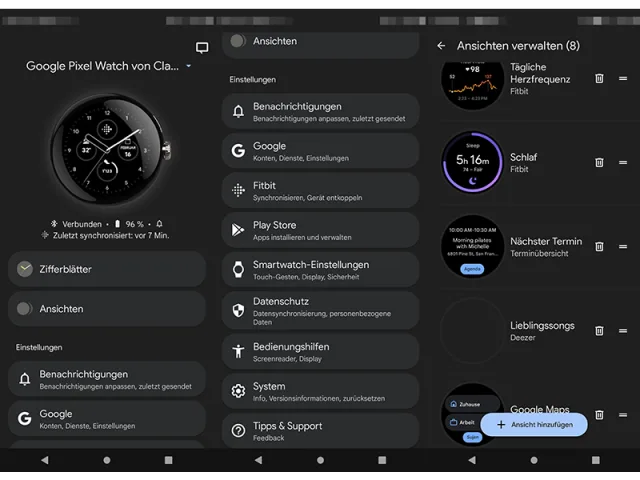Tap Ansicht hinzufügen button
Image resolution: width=640 pixels, height=480 pixels.
[534, 424]
